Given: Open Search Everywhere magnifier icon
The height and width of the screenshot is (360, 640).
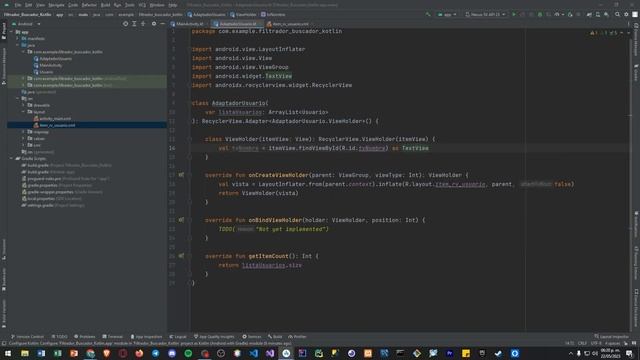Looking at the screenshot, I should pos(617,14).
